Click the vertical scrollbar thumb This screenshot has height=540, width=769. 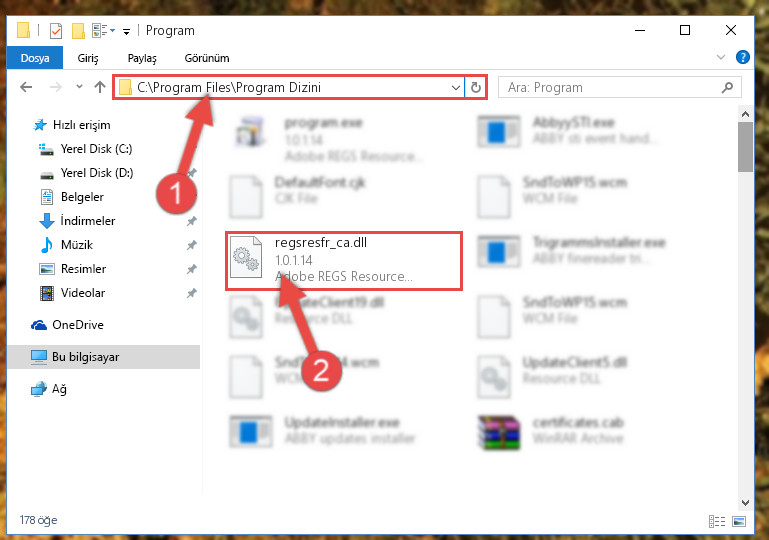click(745, 147)
